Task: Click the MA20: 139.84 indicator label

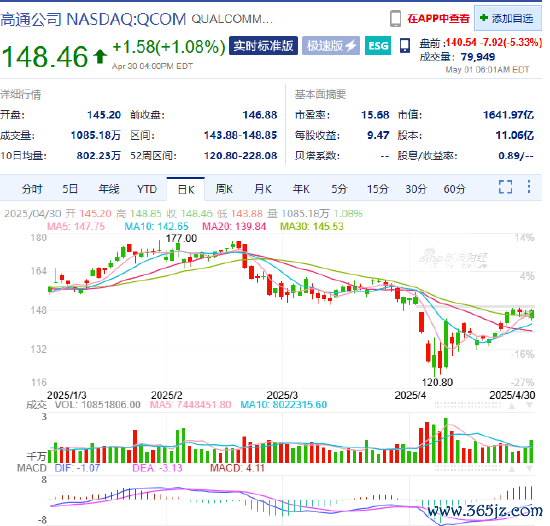Action: click(x=234, y=226)
